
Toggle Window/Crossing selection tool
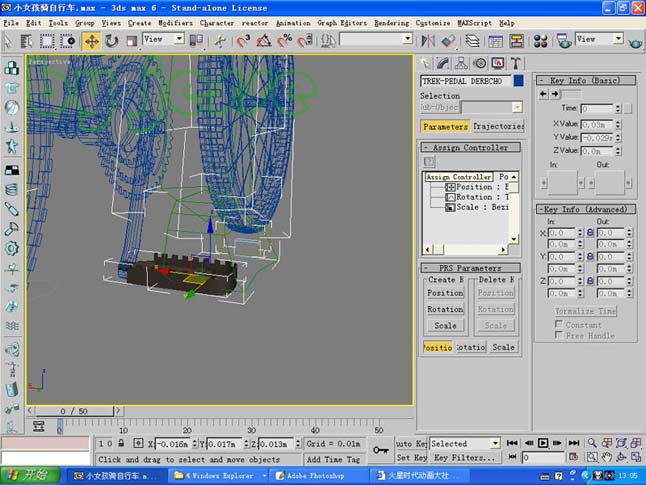pos(68,41)
